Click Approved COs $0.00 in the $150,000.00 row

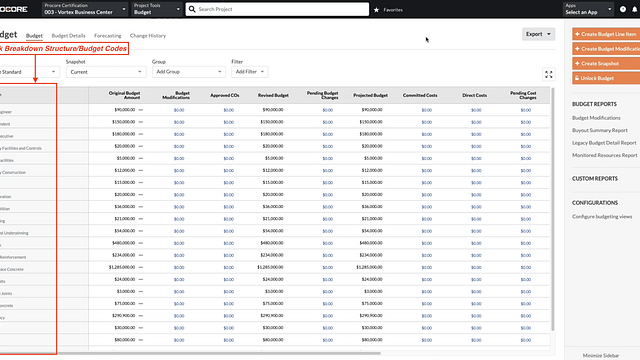(x=229, y=122)
